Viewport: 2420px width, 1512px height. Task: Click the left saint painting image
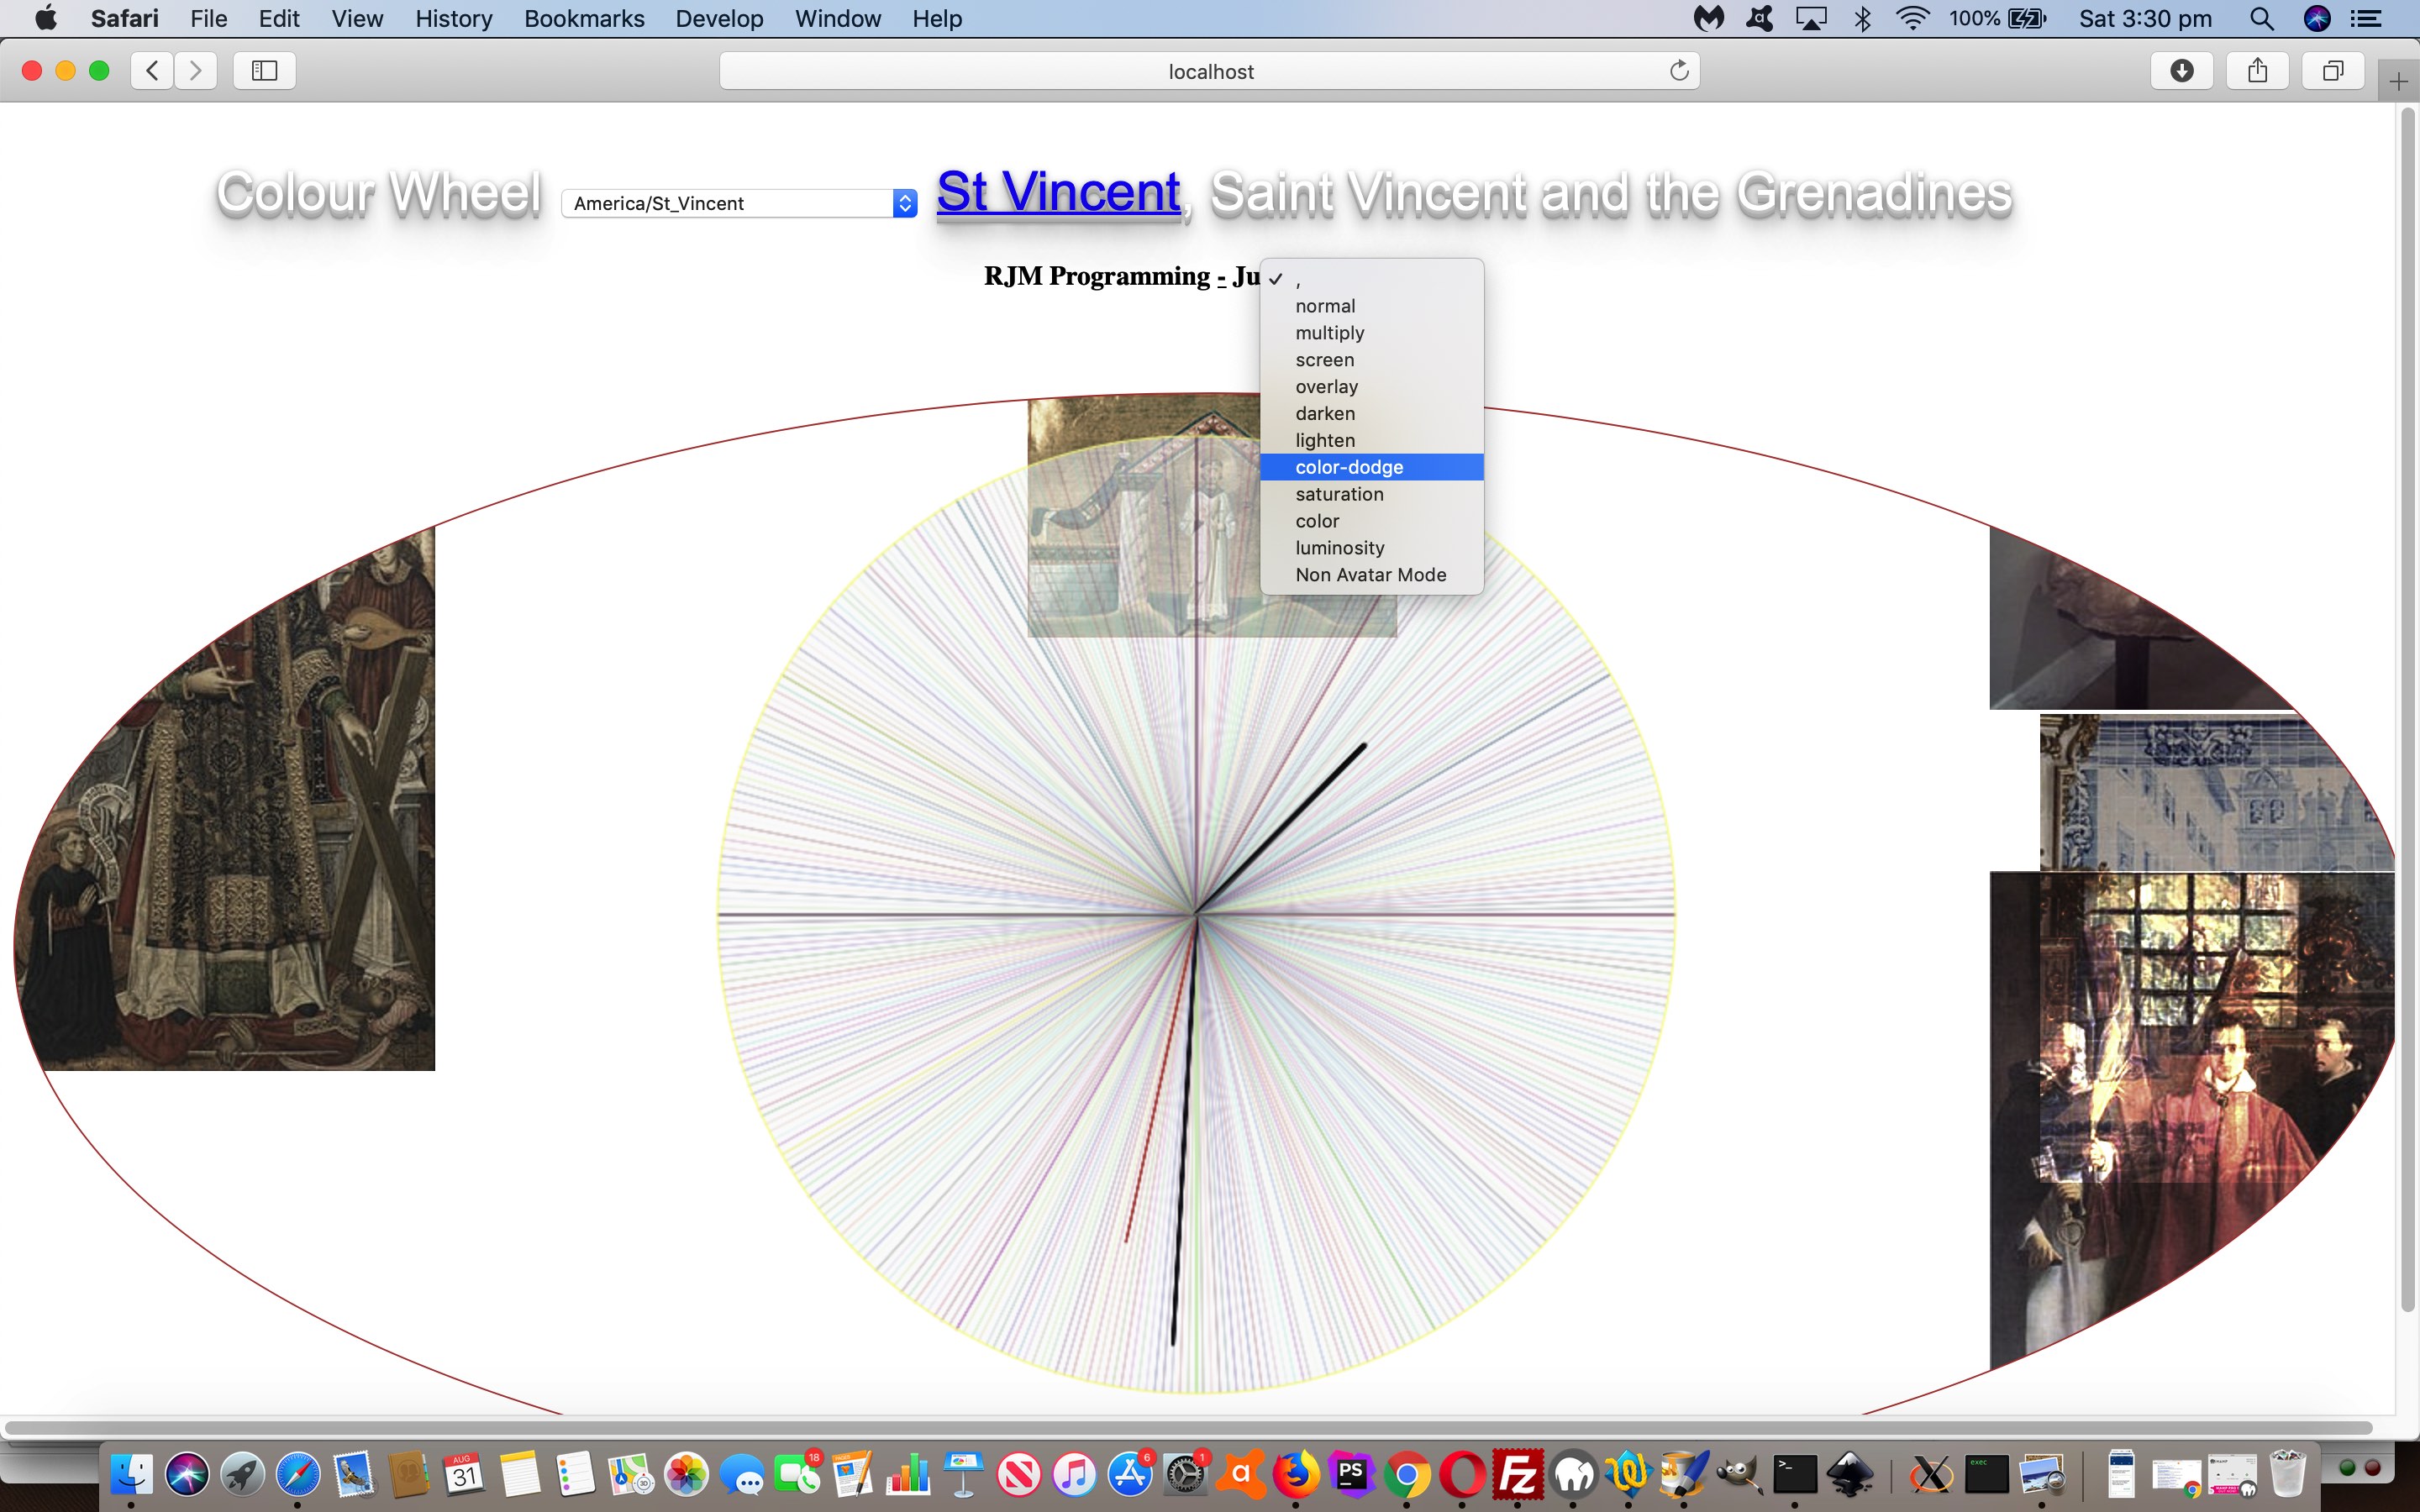[225, 799]
